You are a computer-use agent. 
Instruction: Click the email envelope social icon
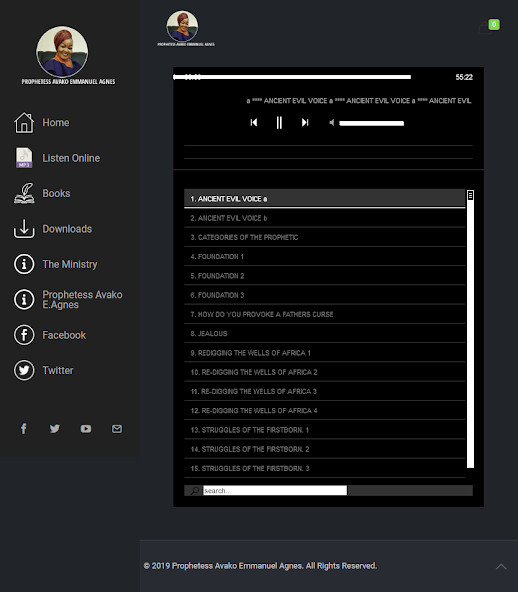(117, 429)
